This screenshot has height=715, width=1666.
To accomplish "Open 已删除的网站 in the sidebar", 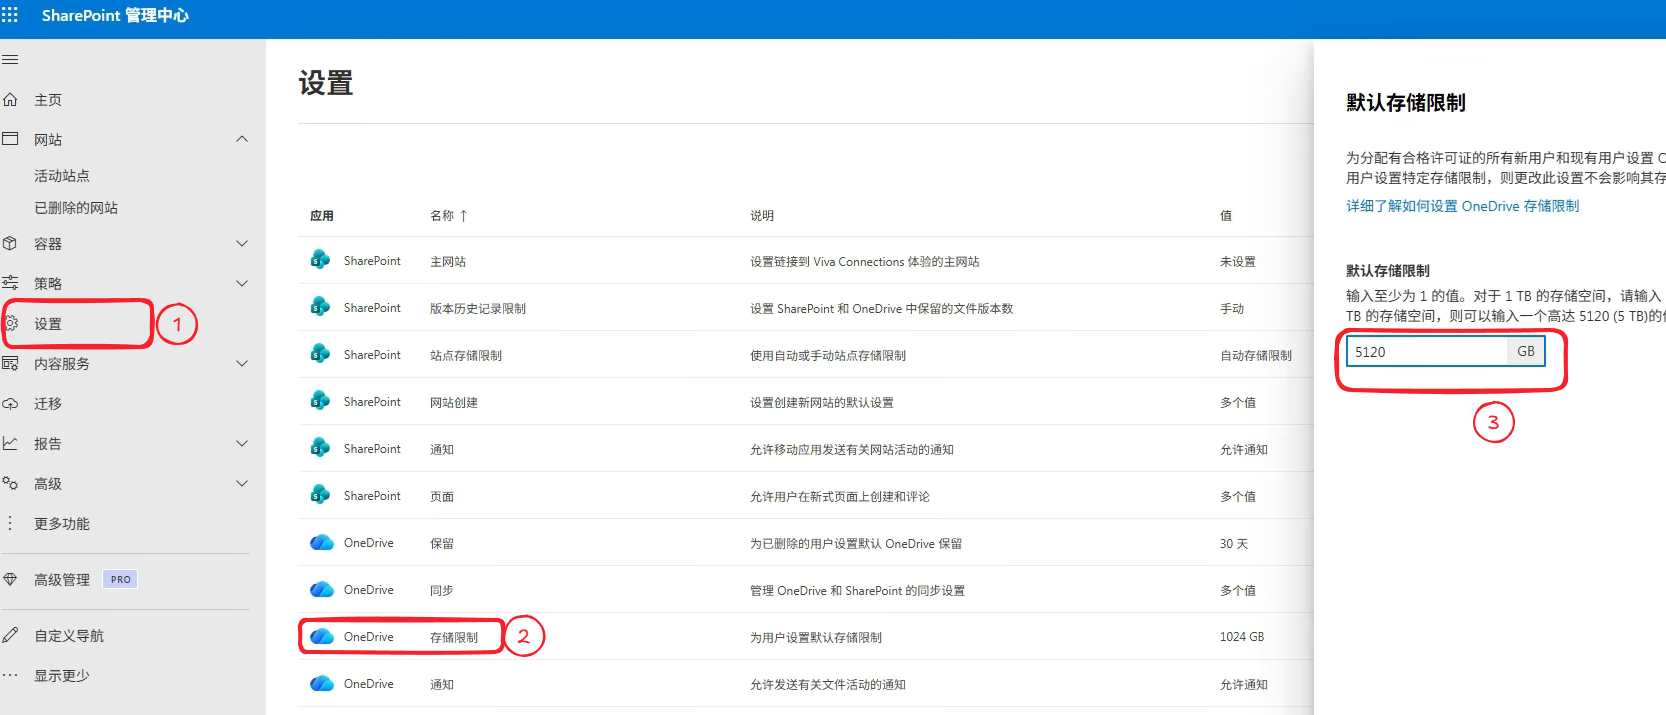I will coord(76,208).
